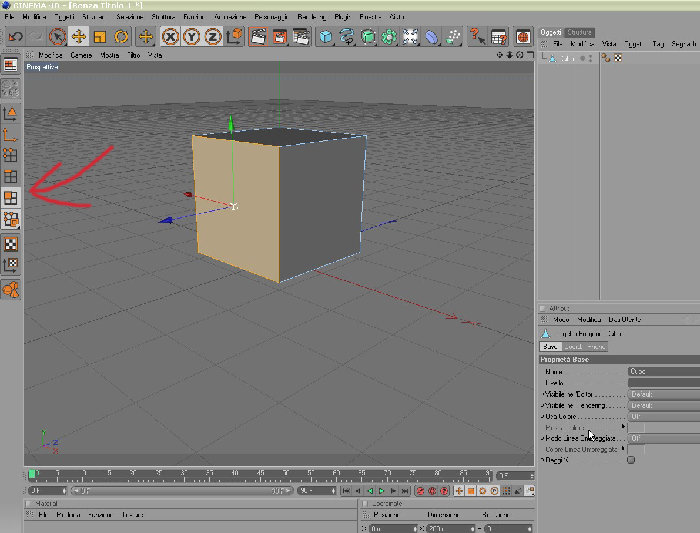Select the Live Selection tool
This screenshot has width=700, height=533.
(x=57, y=37)
